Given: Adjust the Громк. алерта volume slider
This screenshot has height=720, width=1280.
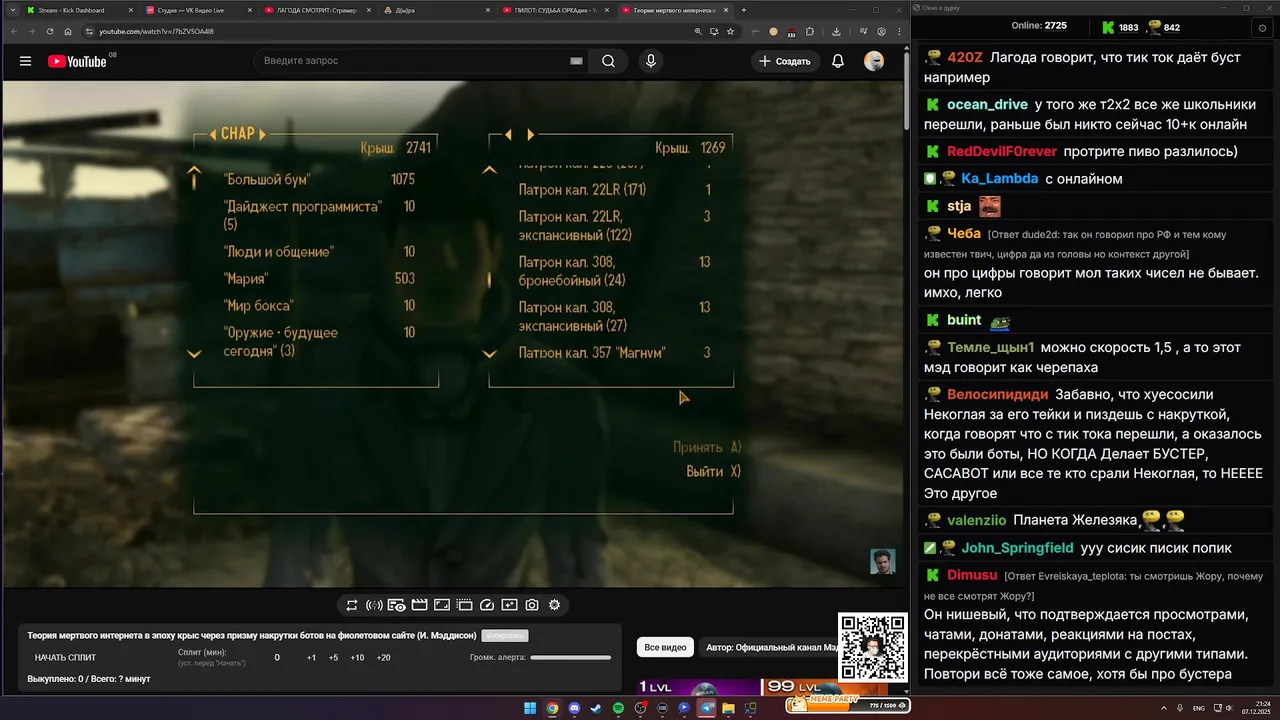Looking at the screenshot, I should tap(570, 658).
